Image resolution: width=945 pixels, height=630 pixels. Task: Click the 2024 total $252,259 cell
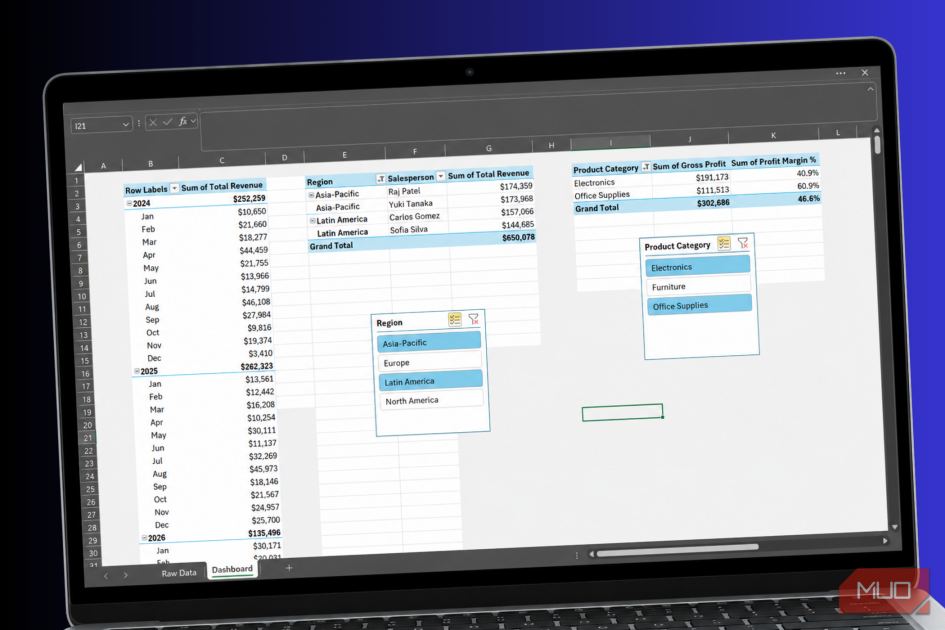pos(250,198)
